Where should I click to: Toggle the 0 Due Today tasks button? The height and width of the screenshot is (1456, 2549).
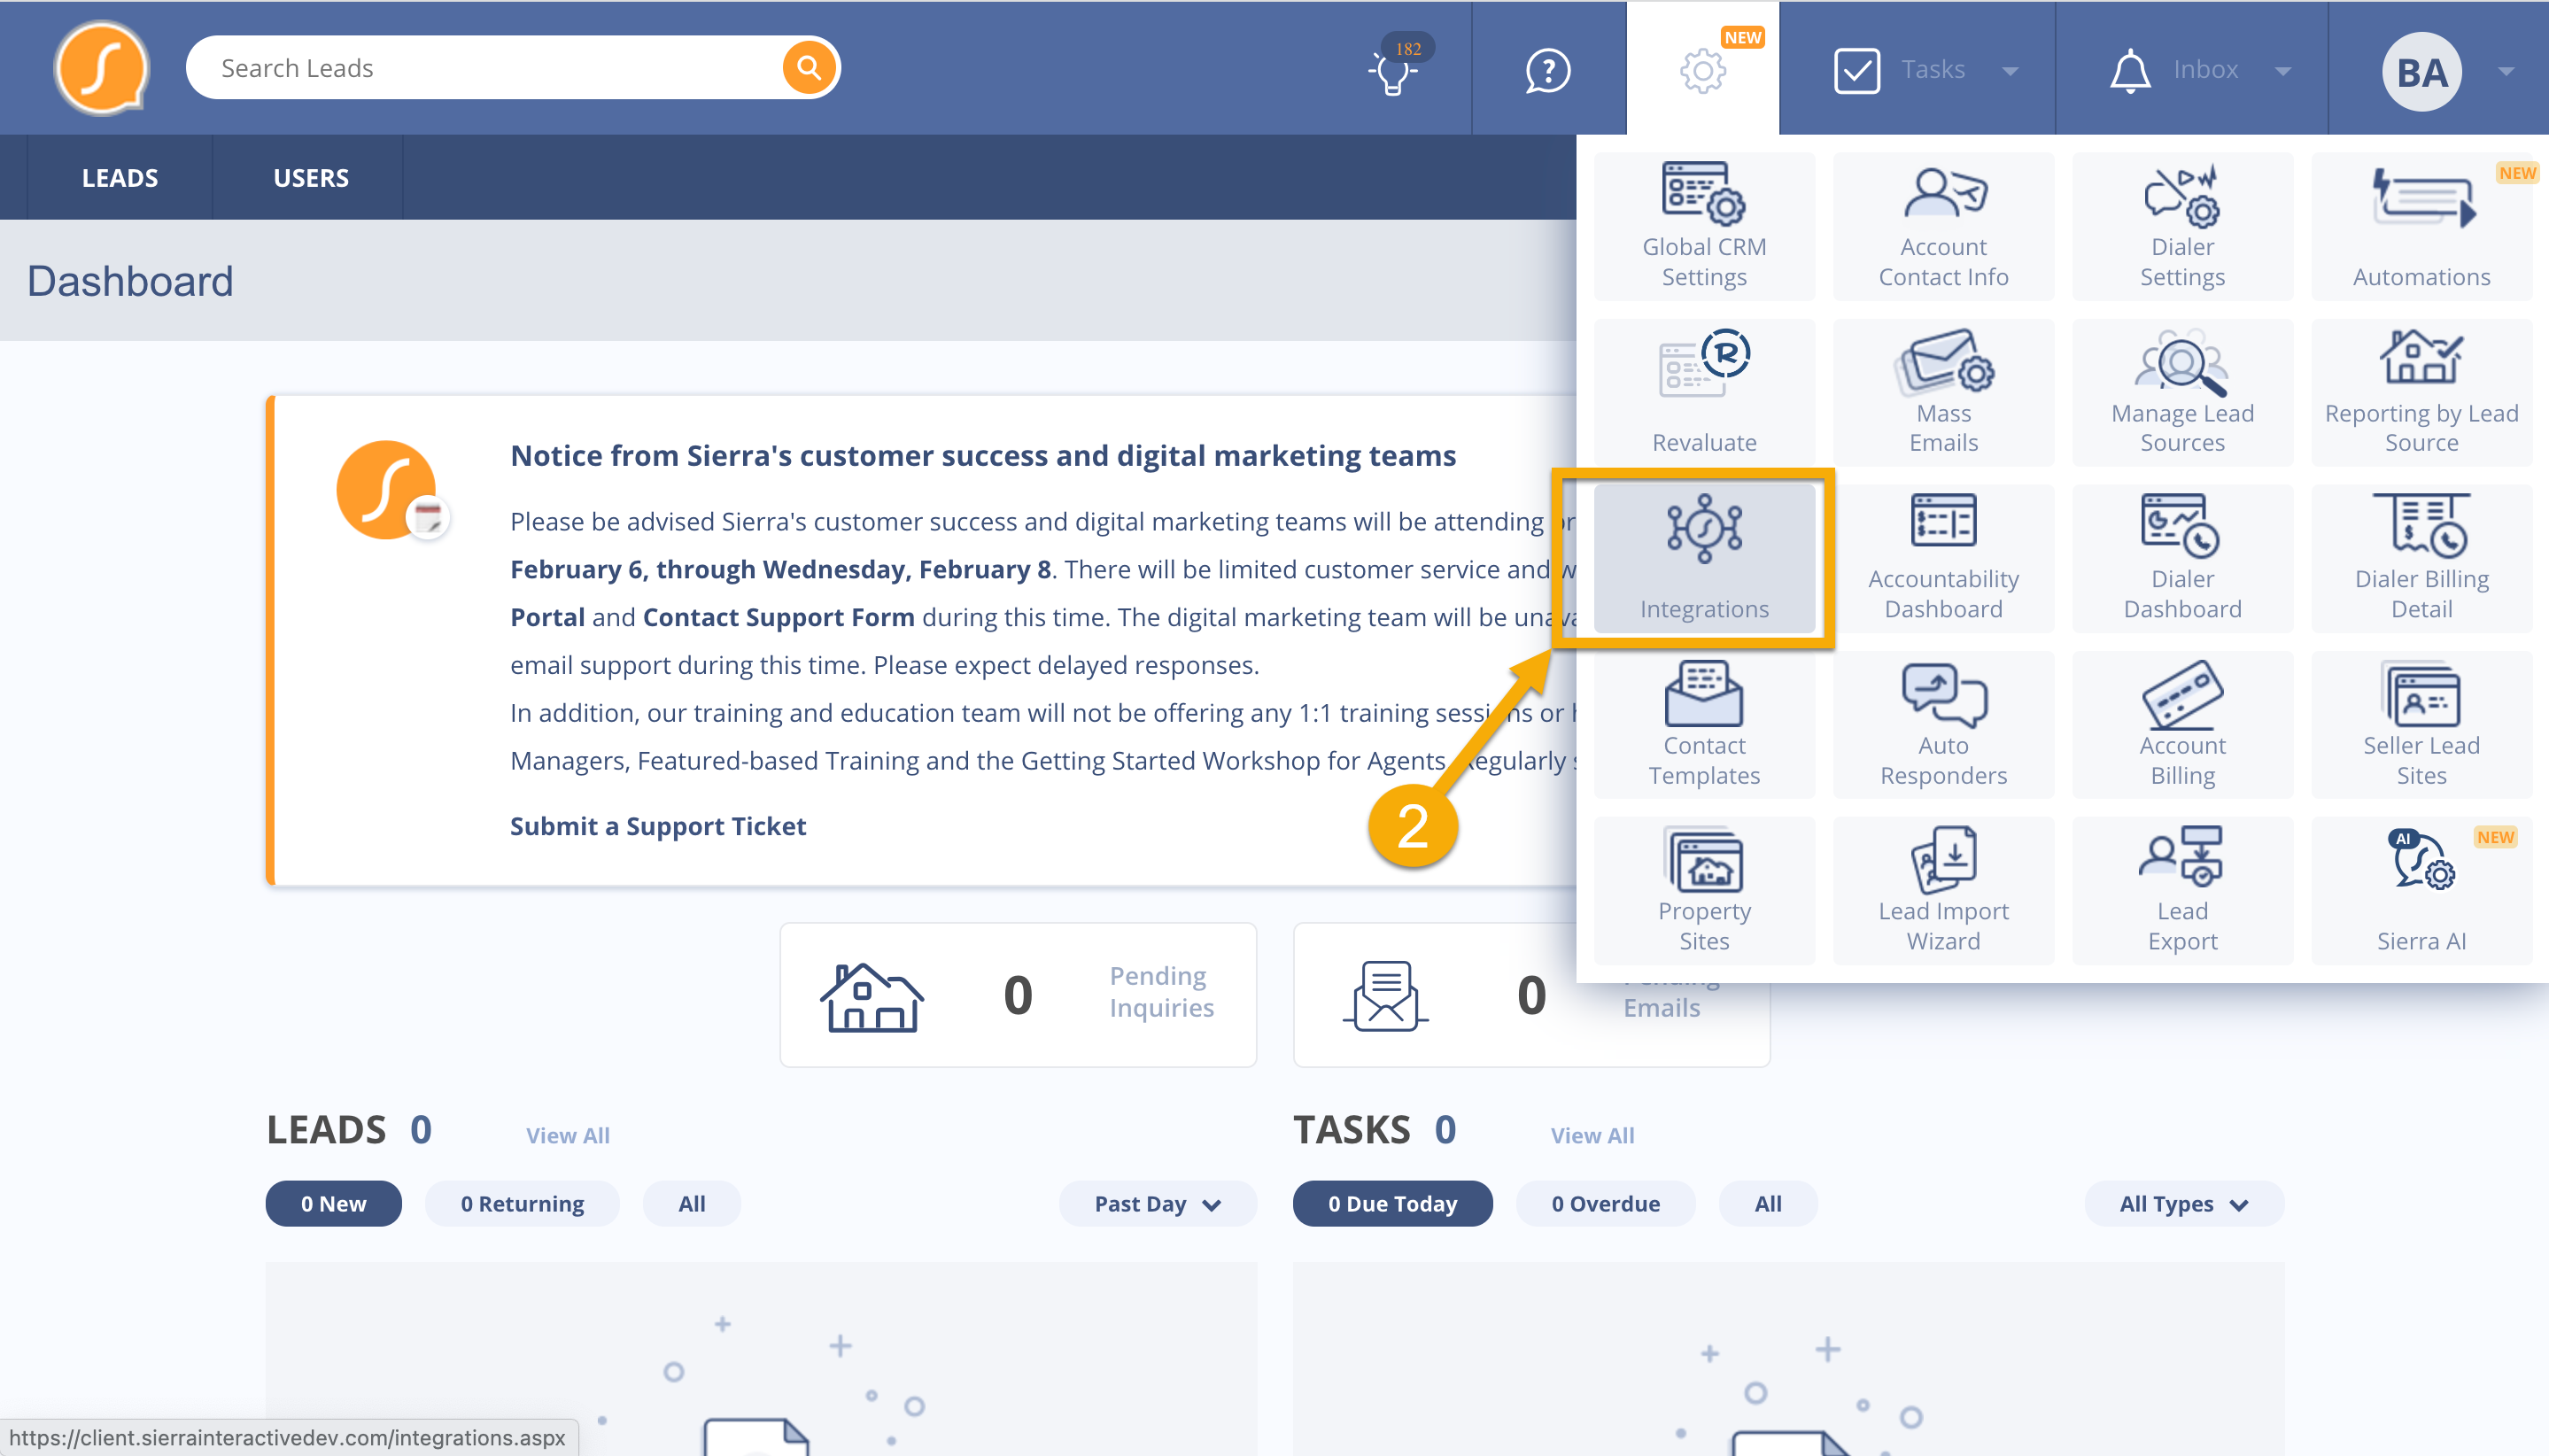click(x=1393, y=1204)
